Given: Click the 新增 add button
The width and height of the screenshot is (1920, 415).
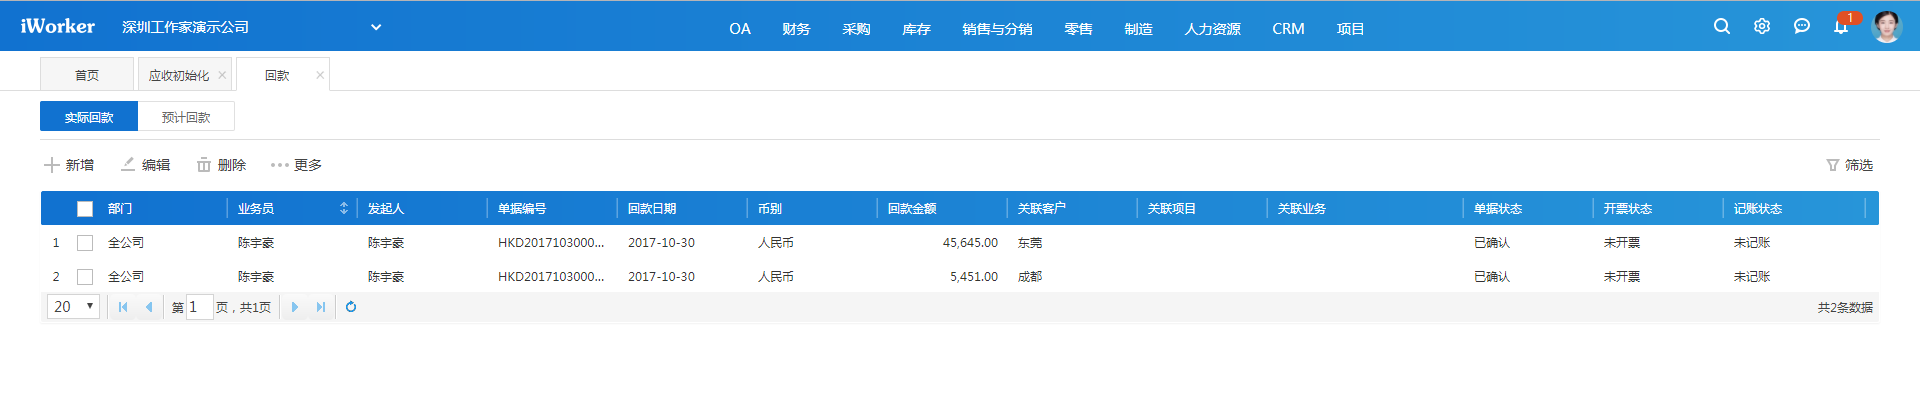Looking at the screenshot, I should (69, 165).
